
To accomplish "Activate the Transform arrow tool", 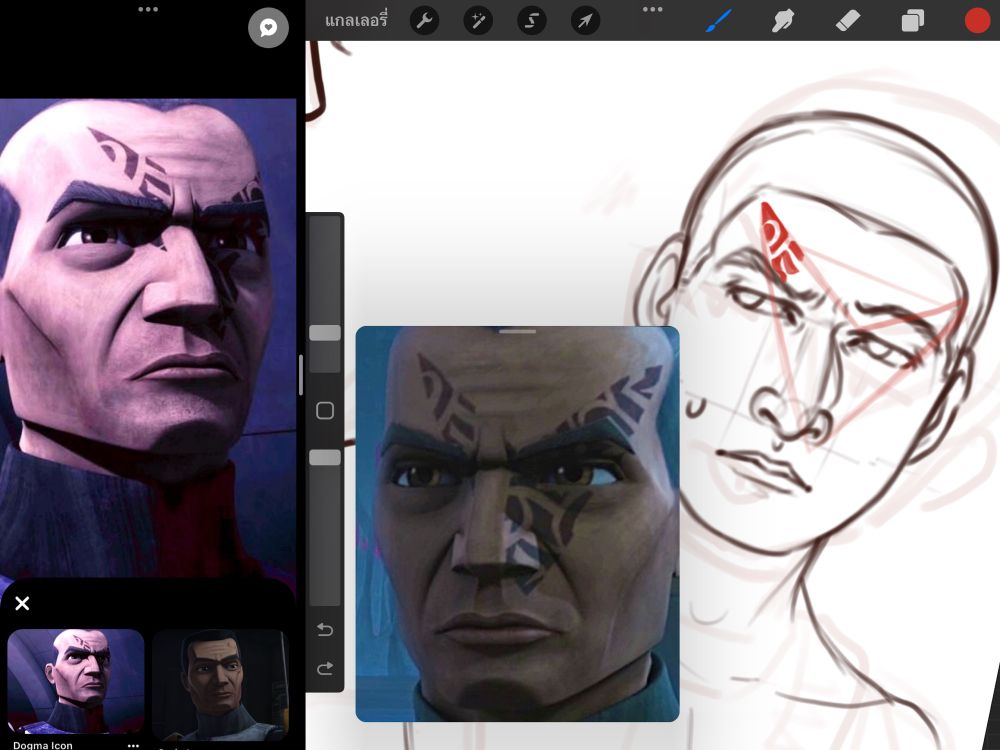I will point(585,21).
